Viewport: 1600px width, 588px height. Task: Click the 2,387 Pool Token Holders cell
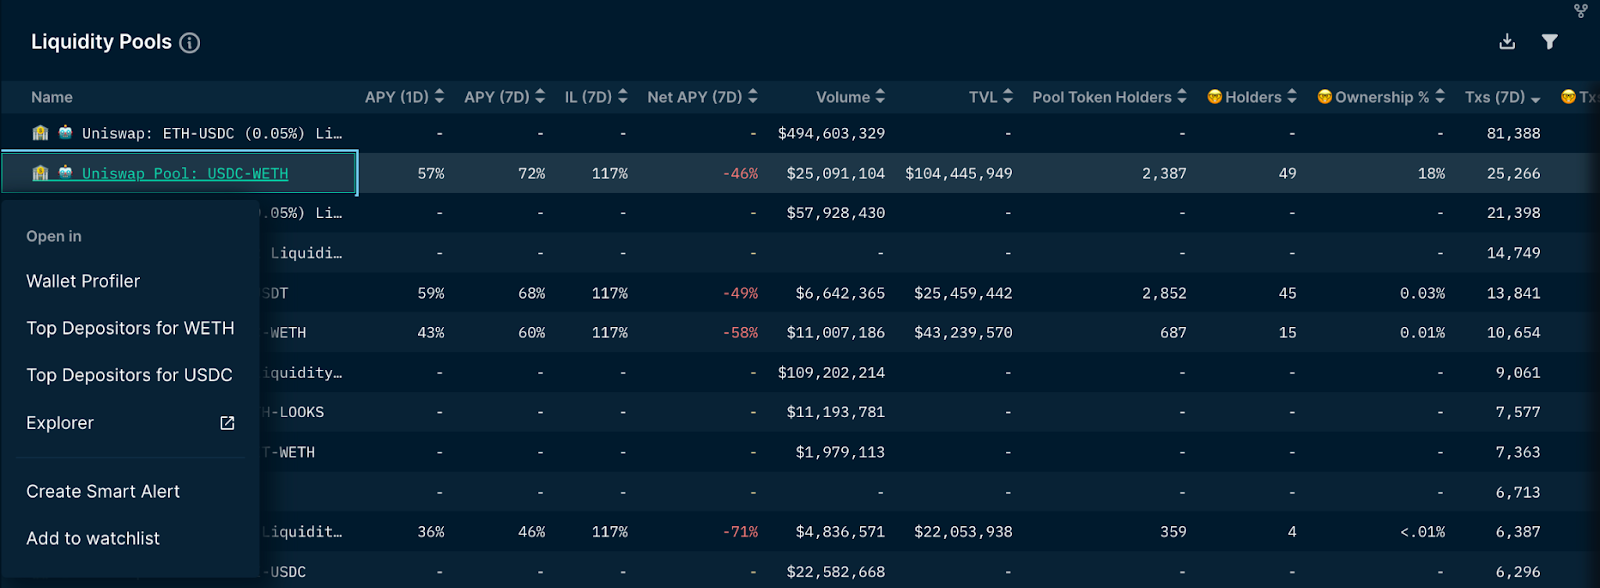coord(1164,173)
